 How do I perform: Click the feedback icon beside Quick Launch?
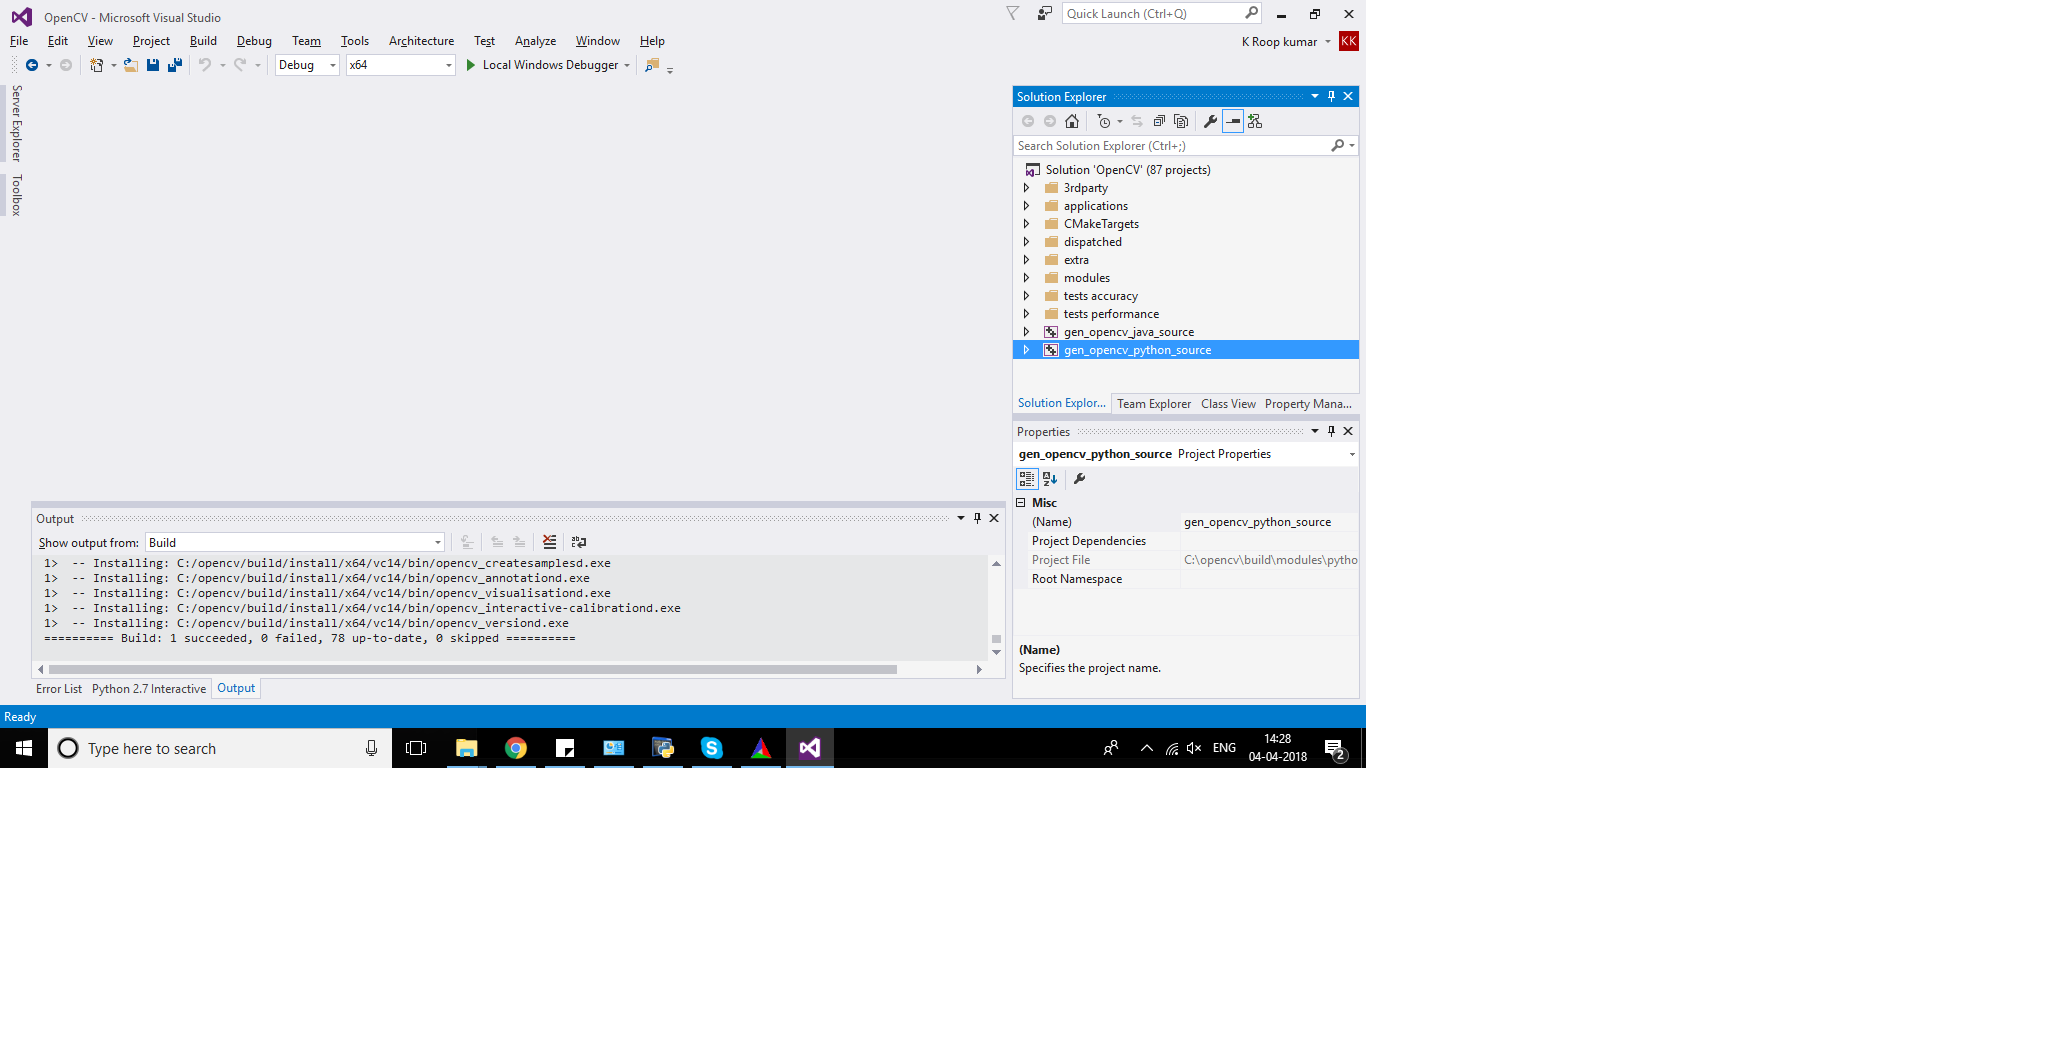point(1044,14)
